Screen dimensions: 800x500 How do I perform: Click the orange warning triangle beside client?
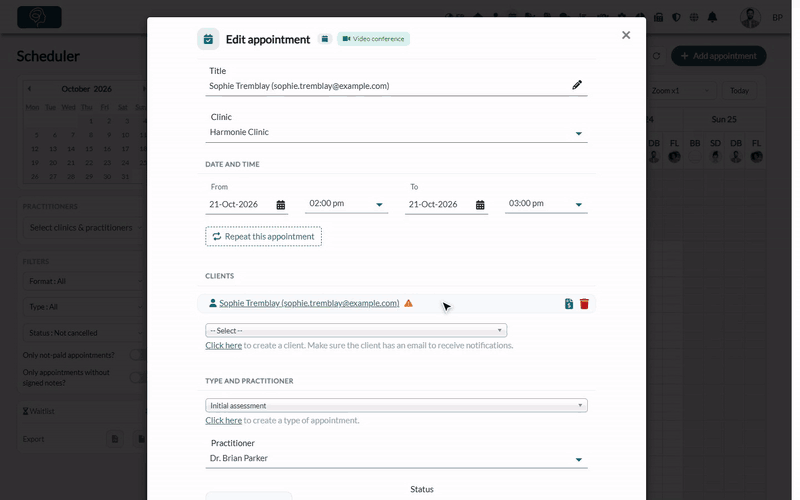point(408,303)
